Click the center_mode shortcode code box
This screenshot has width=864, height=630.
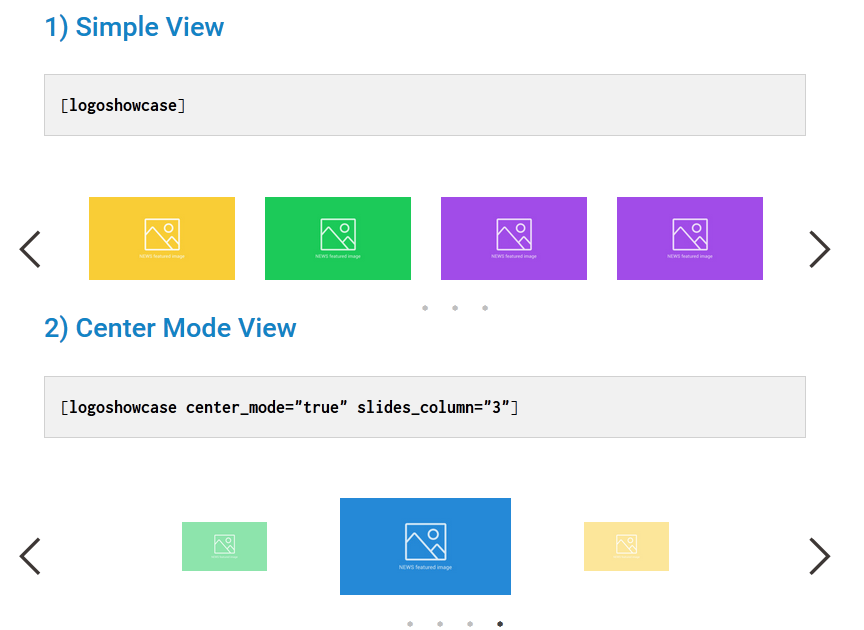pos(425,407)
